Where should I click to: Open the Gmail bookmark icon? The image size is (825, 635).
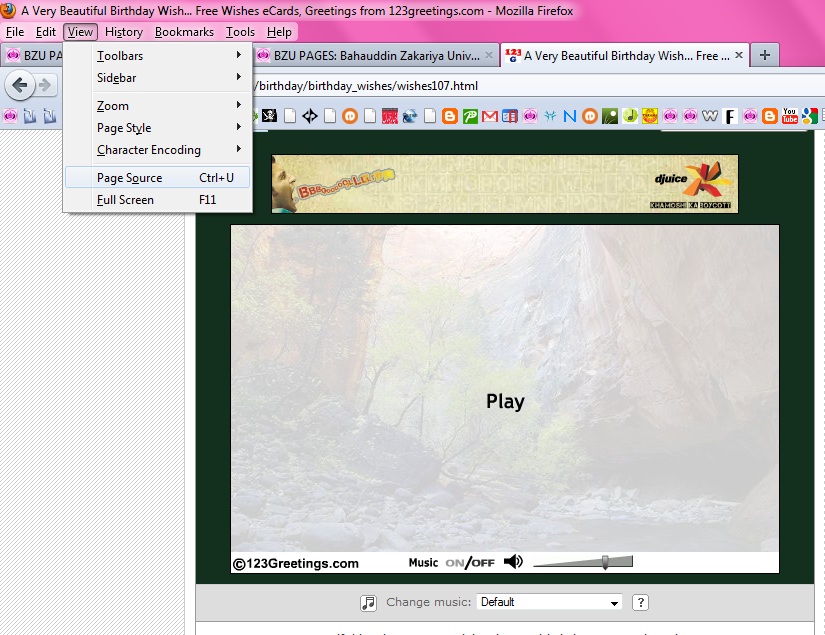pyautogui.click(x=490, y=116)
